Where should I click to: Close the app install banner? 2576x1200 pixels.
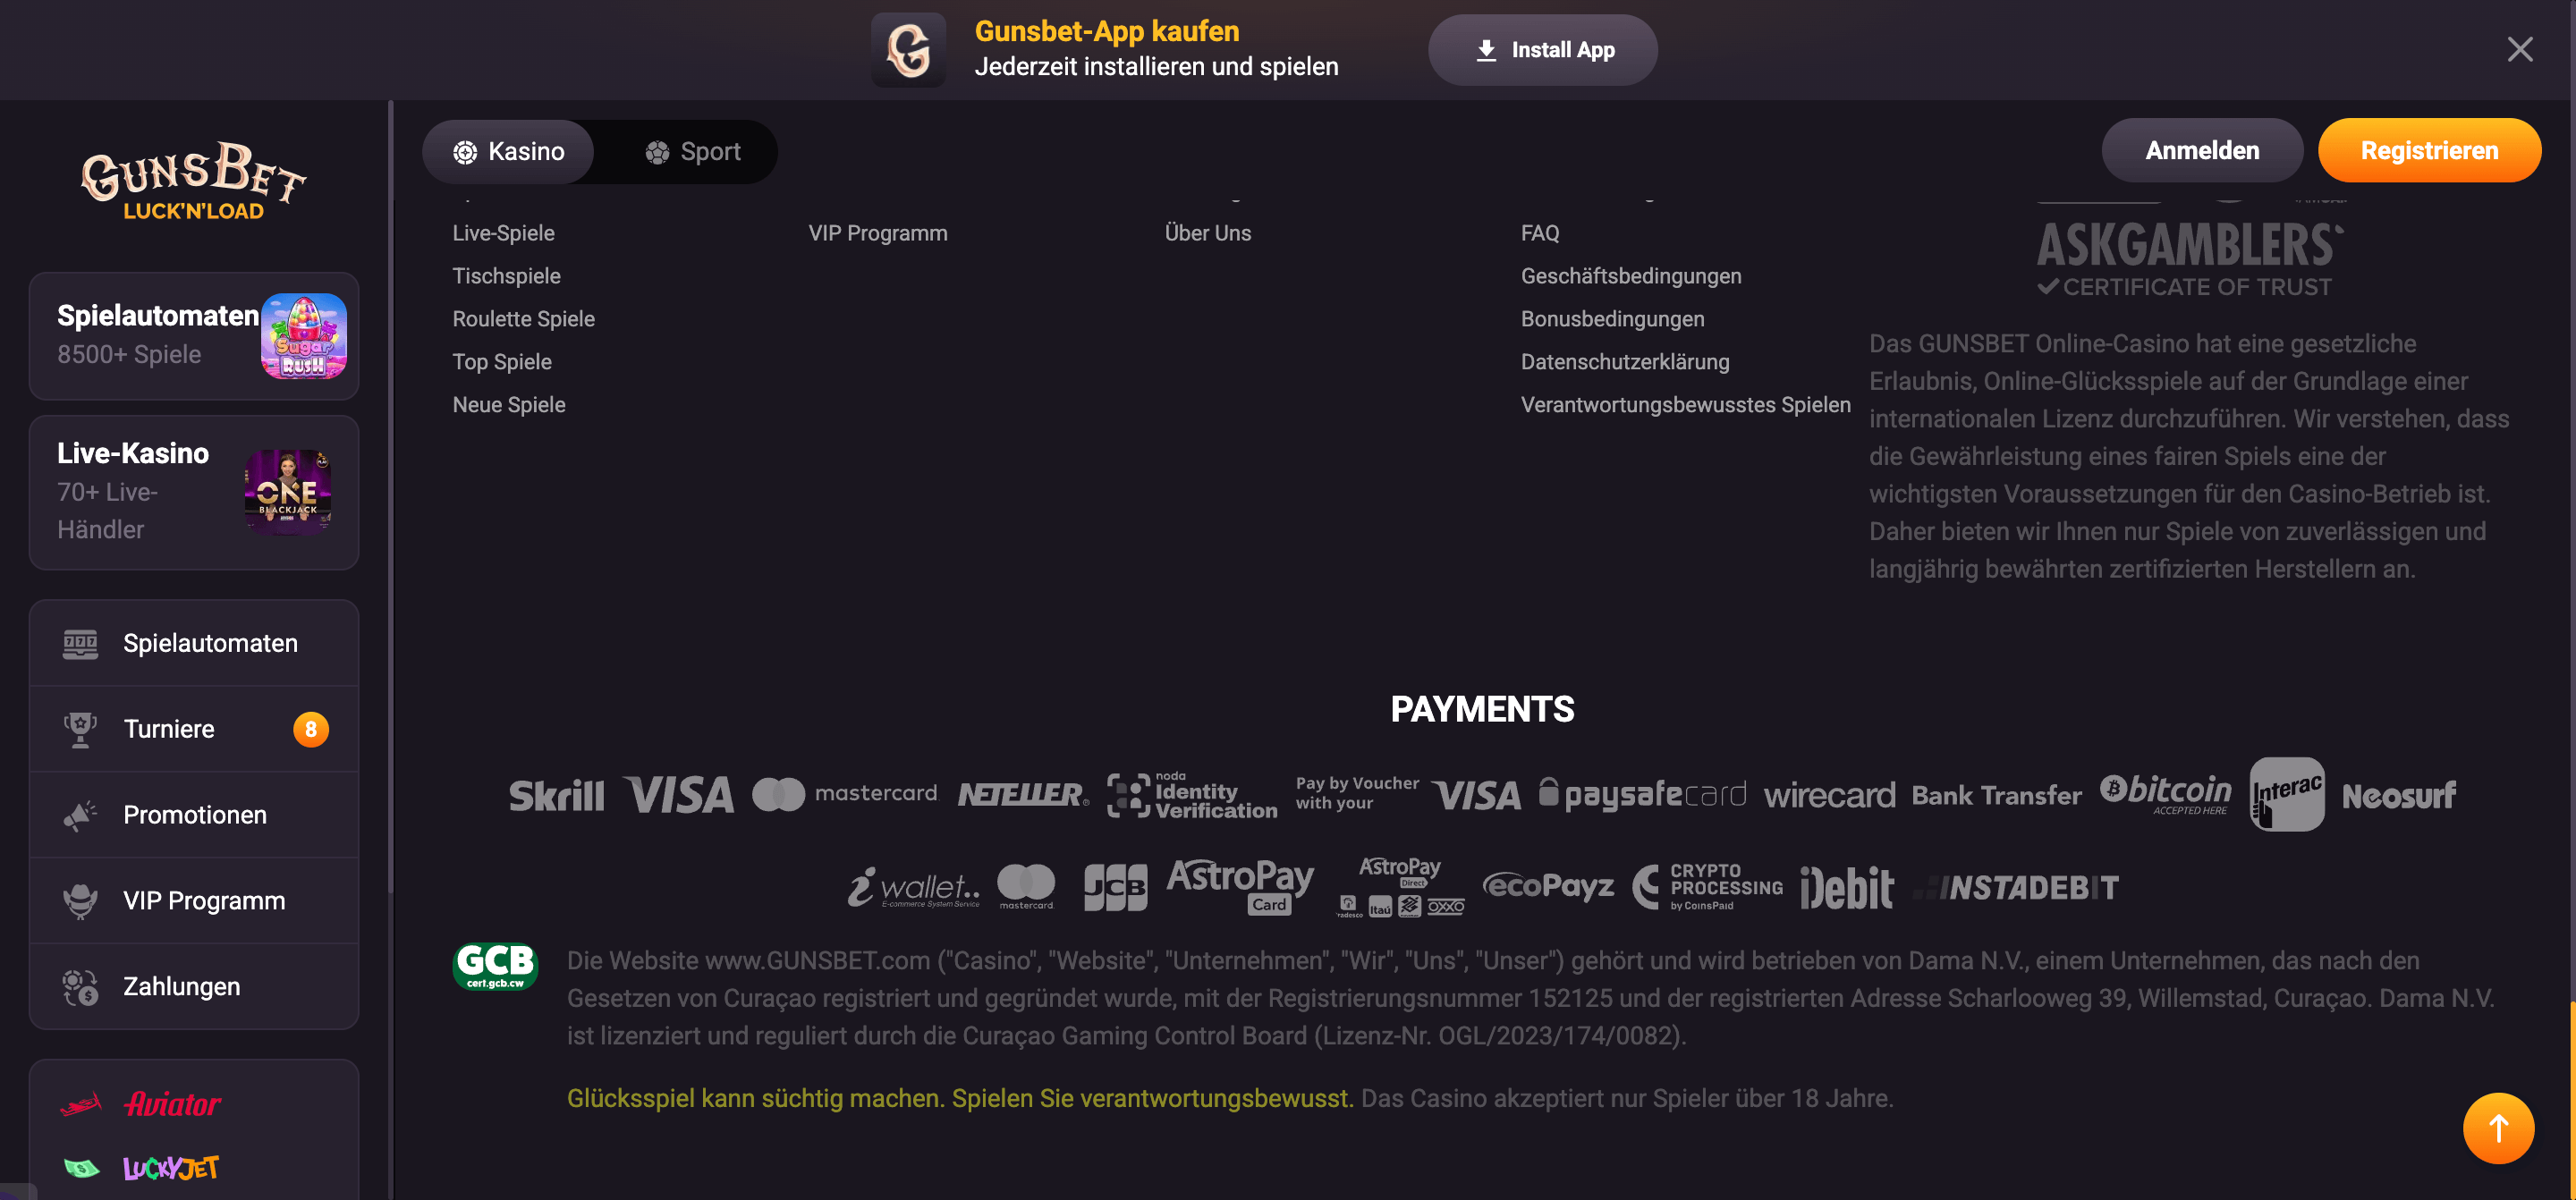coord(2519,49)
